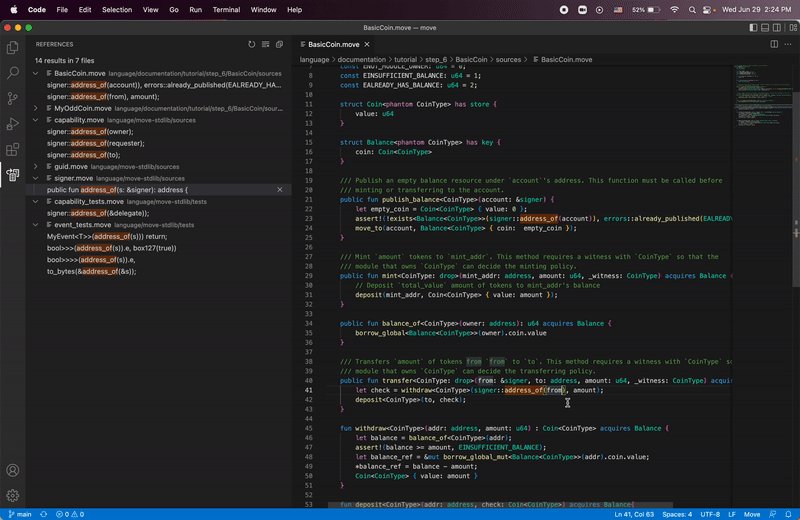Clear the references results list

pyautogui.click(x=265, y=44)
